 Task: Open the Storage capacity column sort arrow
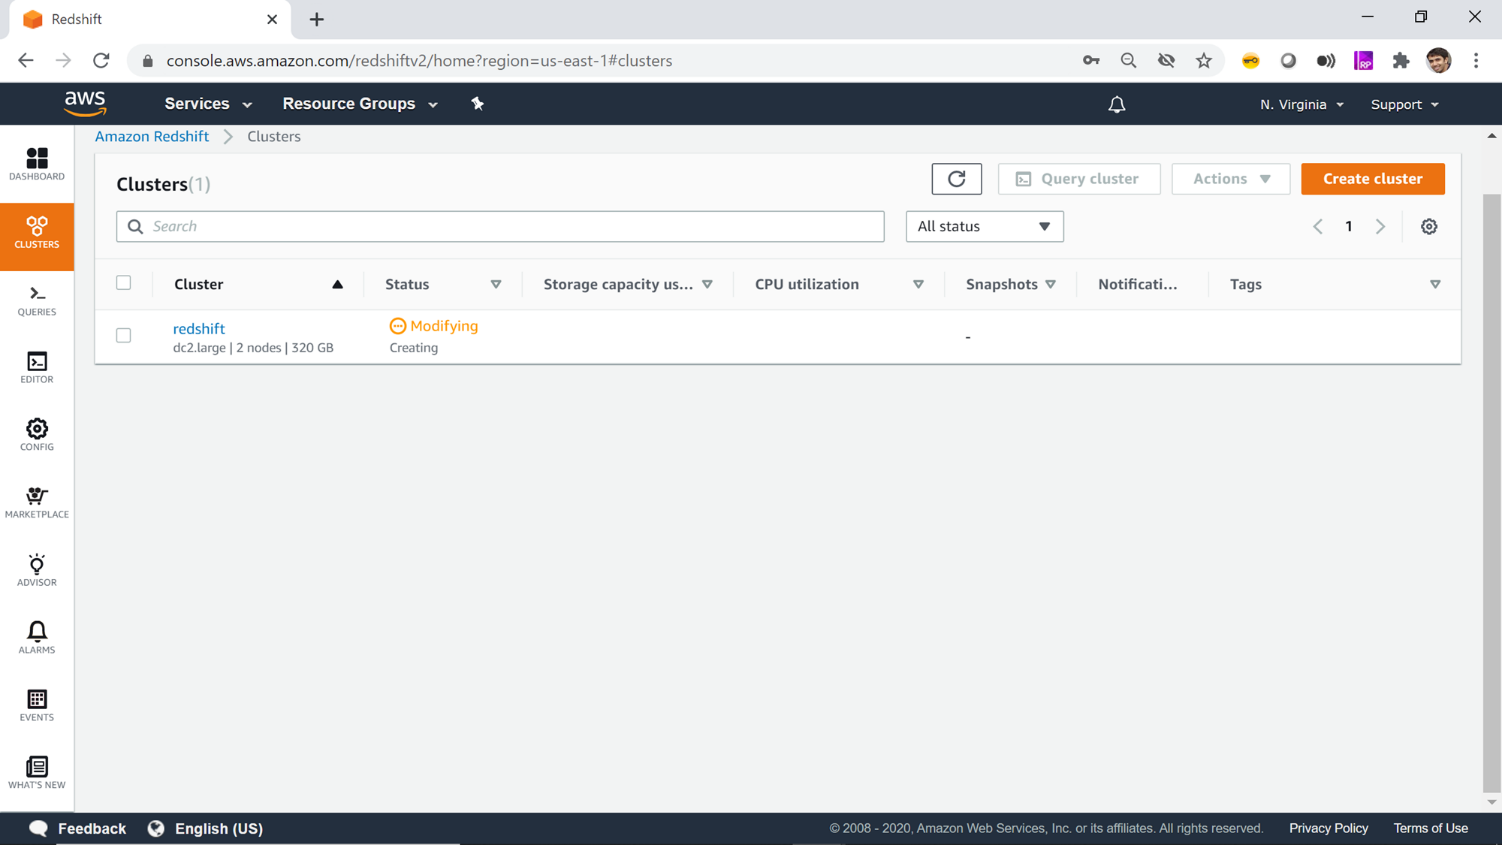click(707, 285)
